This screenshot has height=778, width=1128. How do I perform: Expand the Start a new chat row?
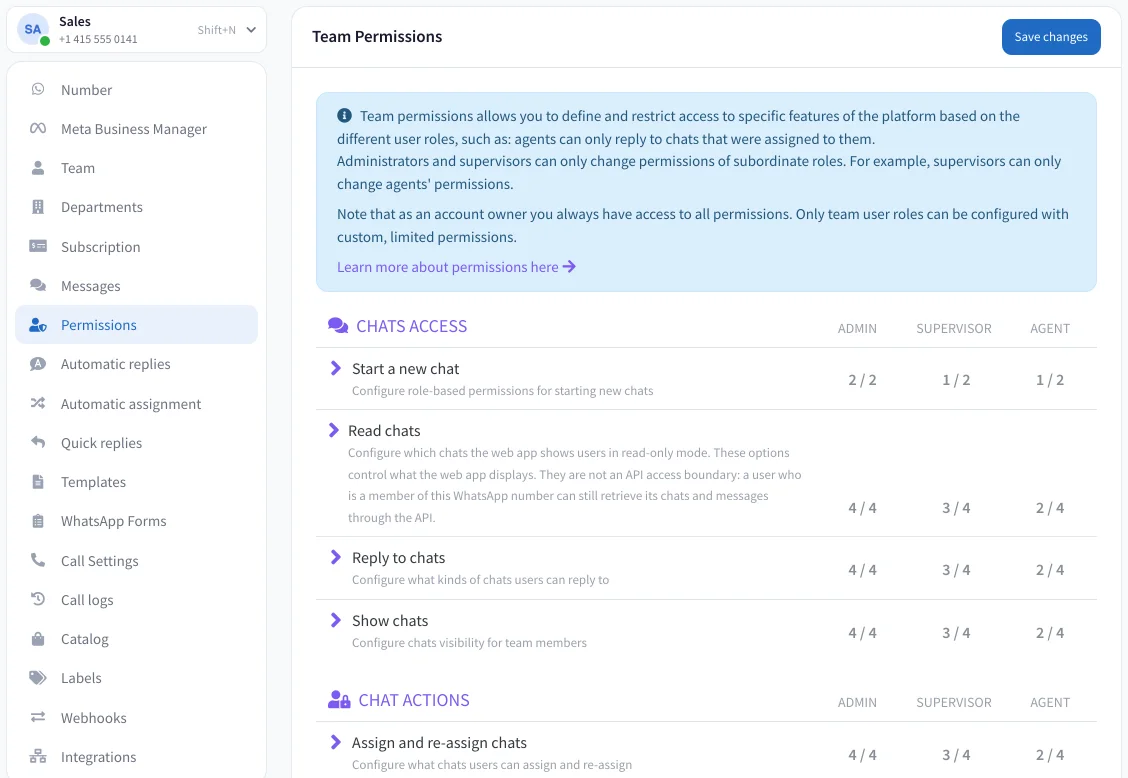[x=335, y=368]
